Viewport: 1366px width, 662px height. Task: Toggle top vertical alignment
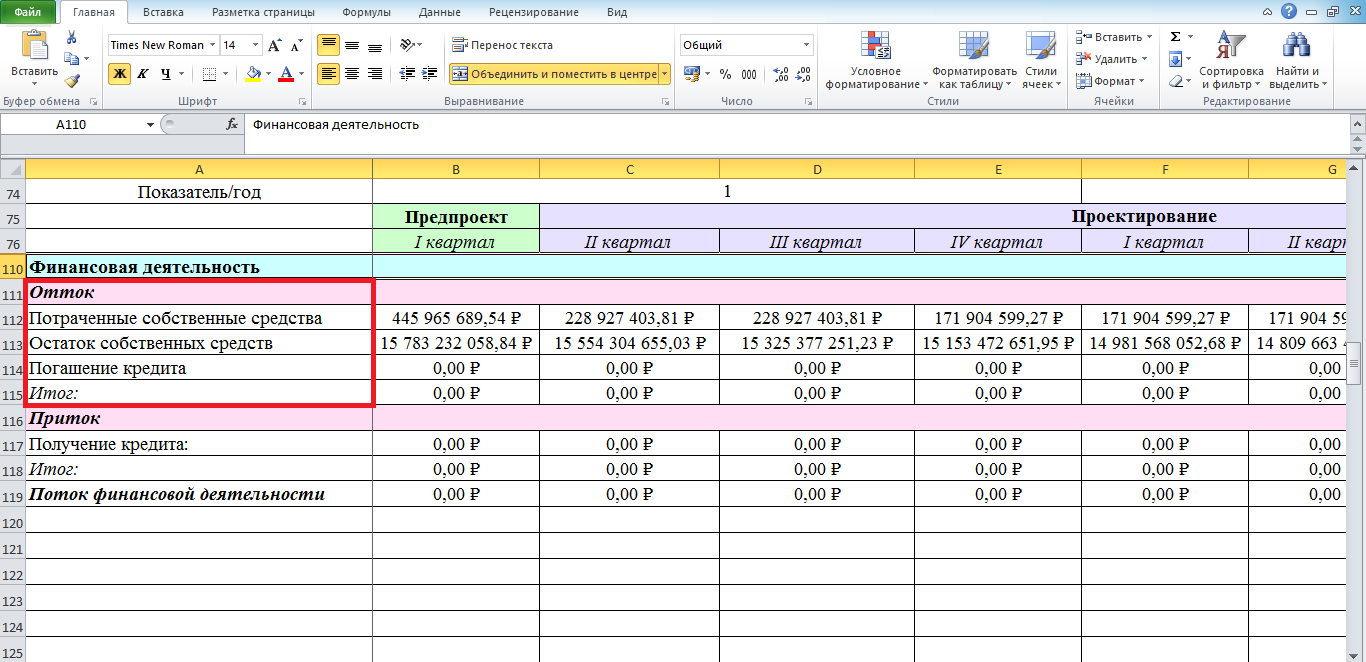(x=328, y=46)
